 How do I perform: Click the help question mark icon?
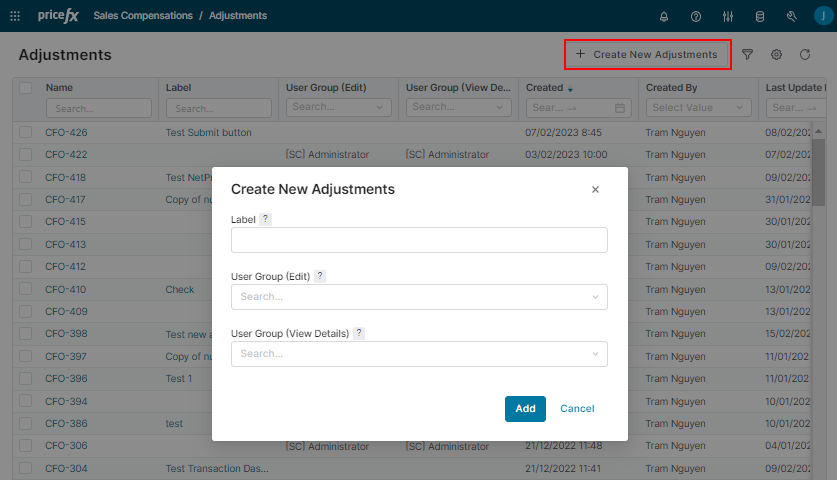pos(696,16)
